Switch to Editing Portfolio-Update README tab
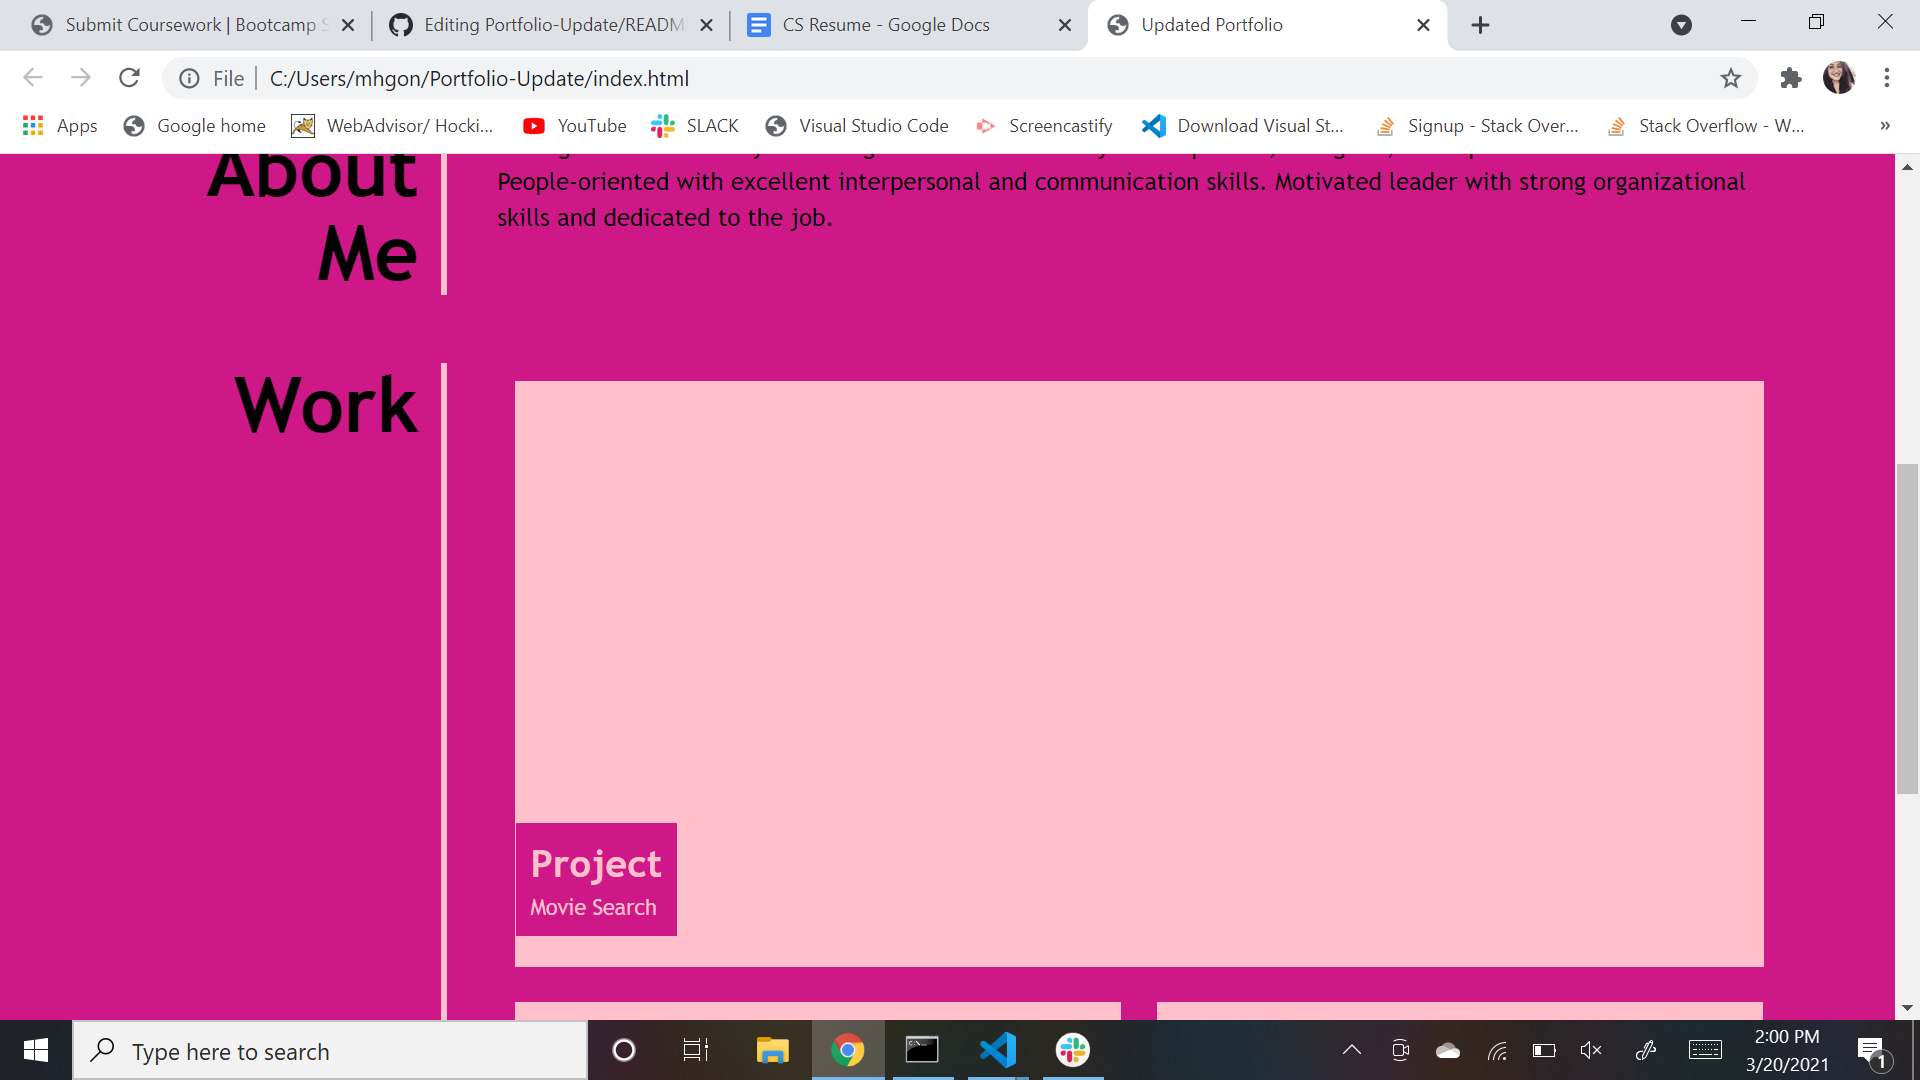The width and height of the screenshot is (1920, 1080). [553, 25]
